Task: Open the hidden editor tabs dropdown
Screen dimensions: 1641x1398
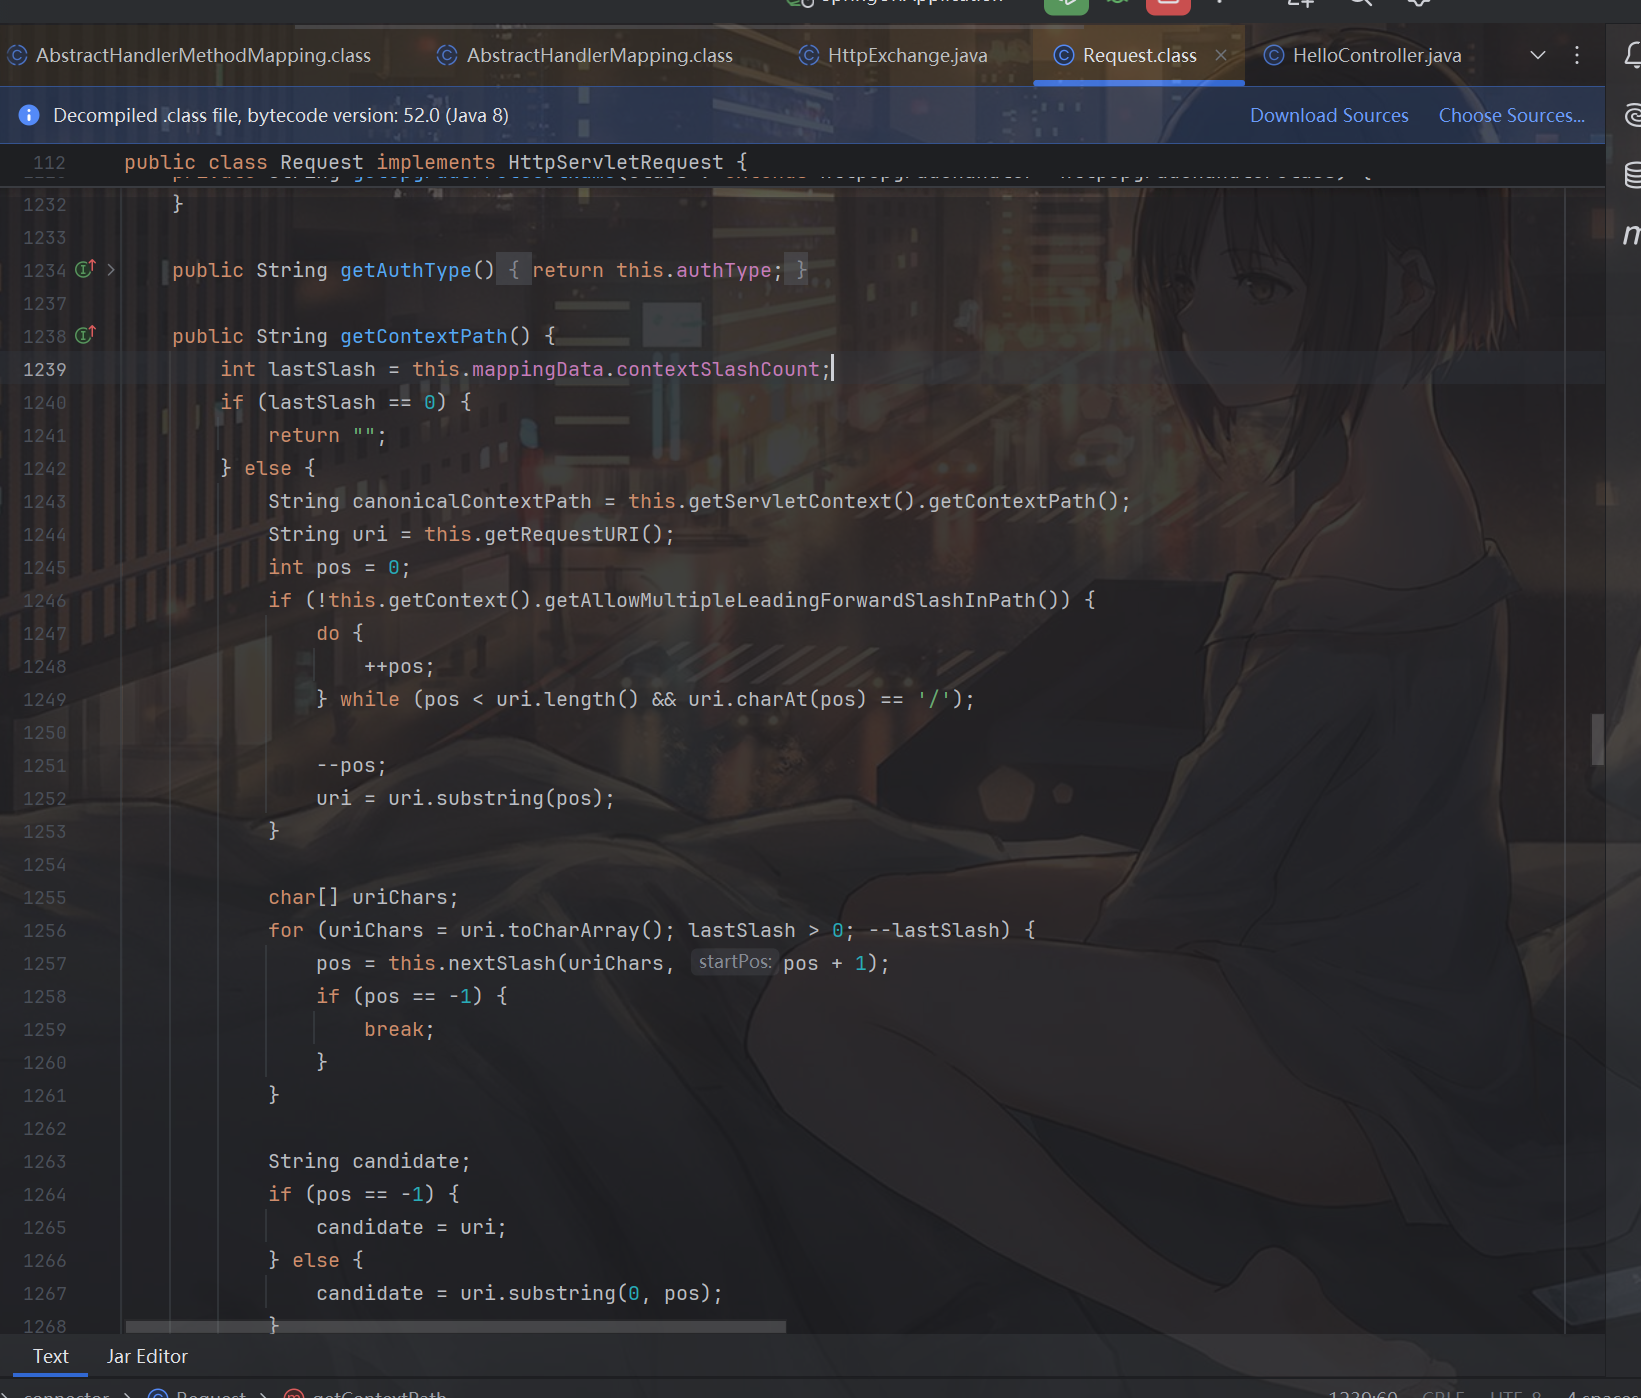Action: [1537, 55]
